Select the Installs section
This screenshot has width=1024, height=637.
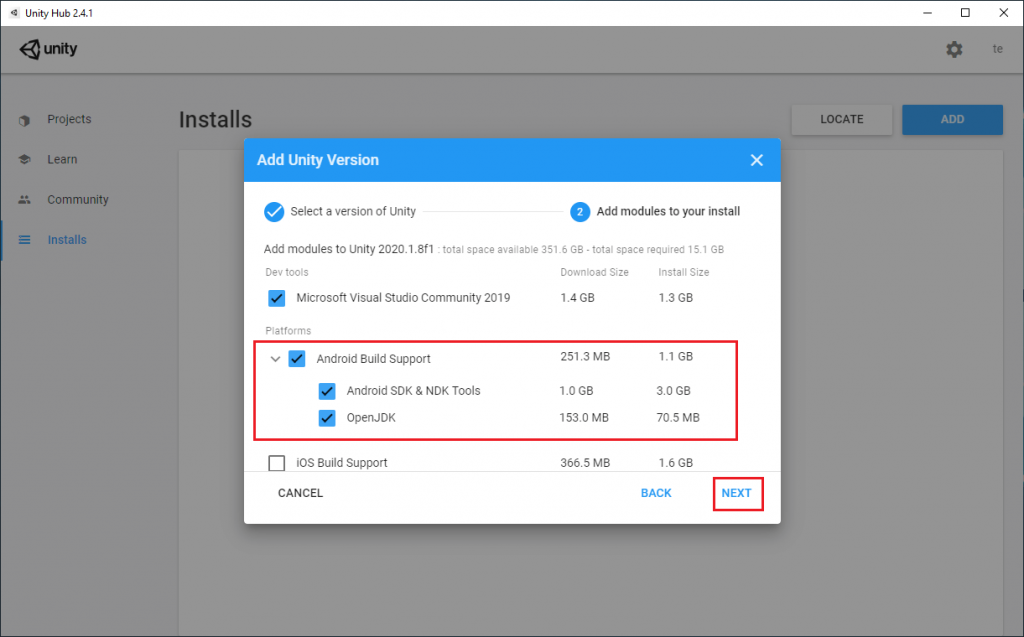coord(67,240)
